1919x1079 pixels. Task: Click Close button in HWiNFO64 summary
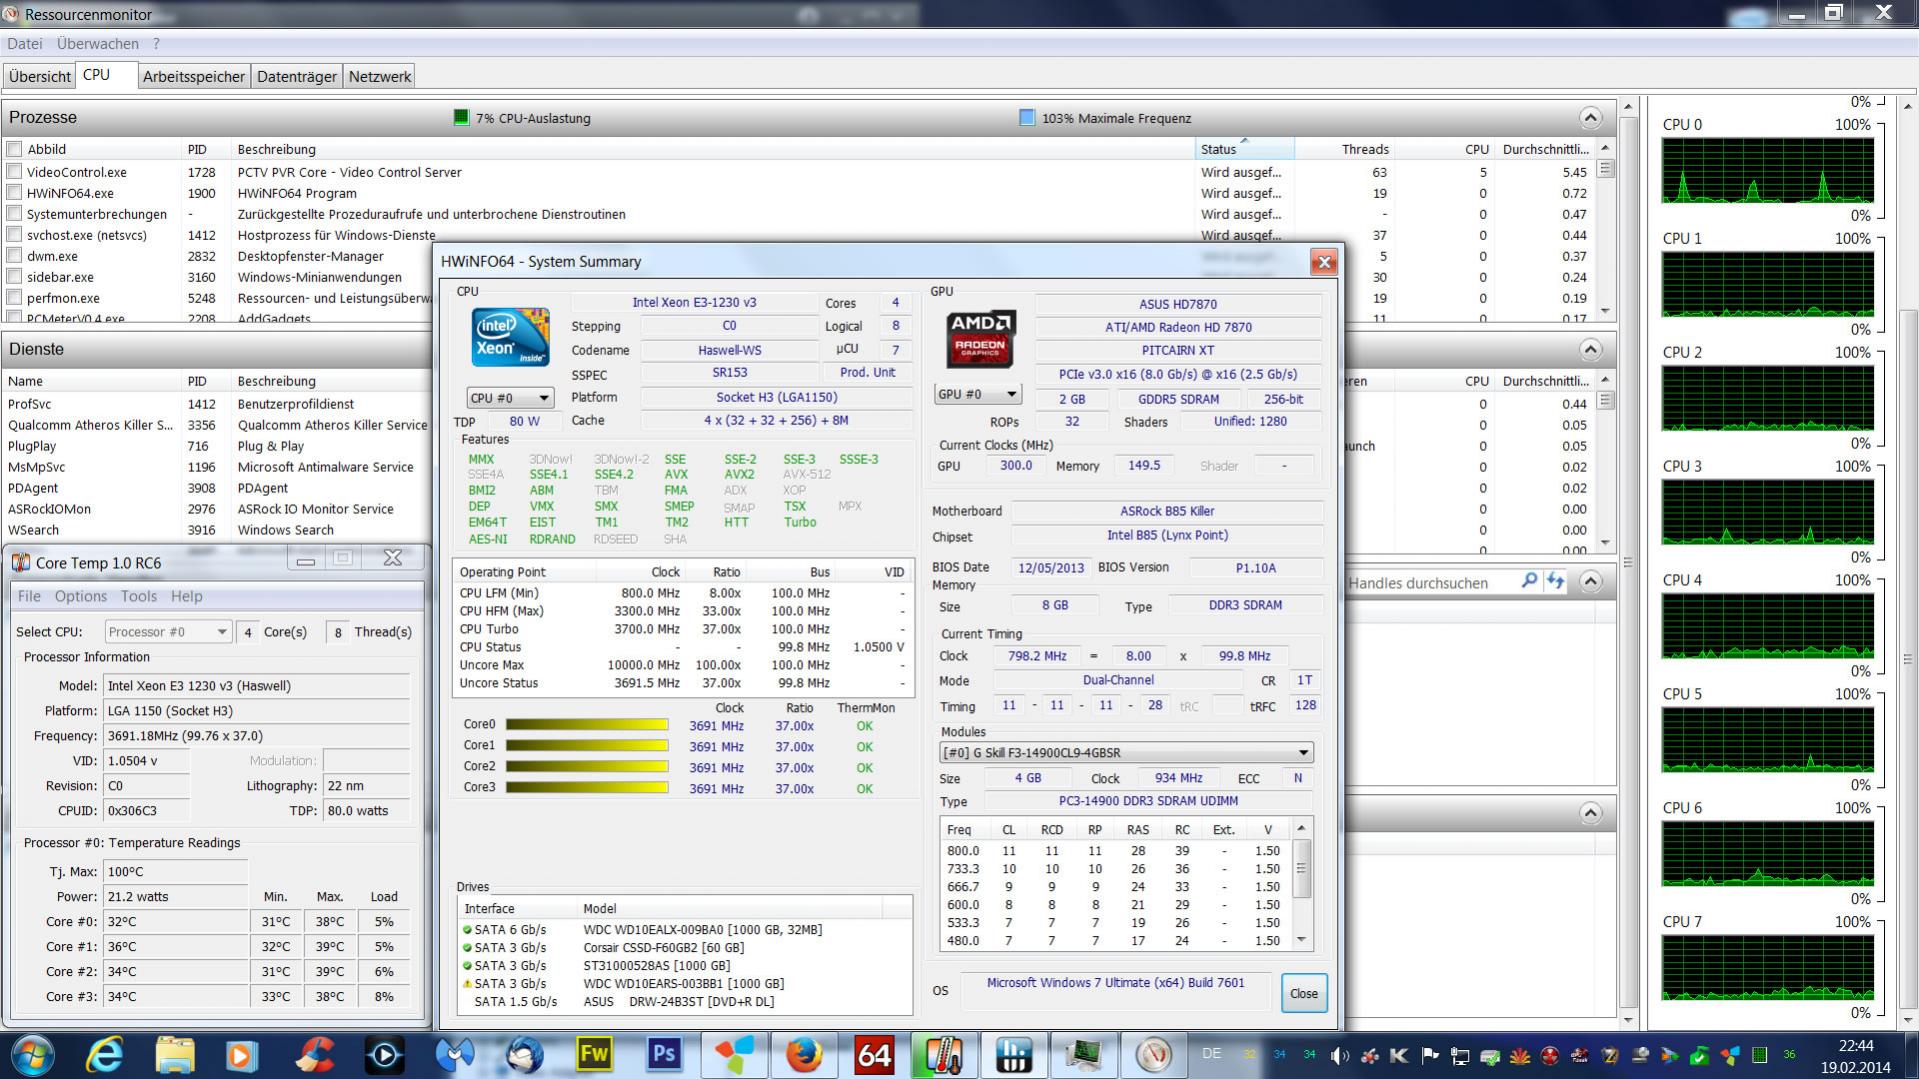click(x=1304, y=993)
